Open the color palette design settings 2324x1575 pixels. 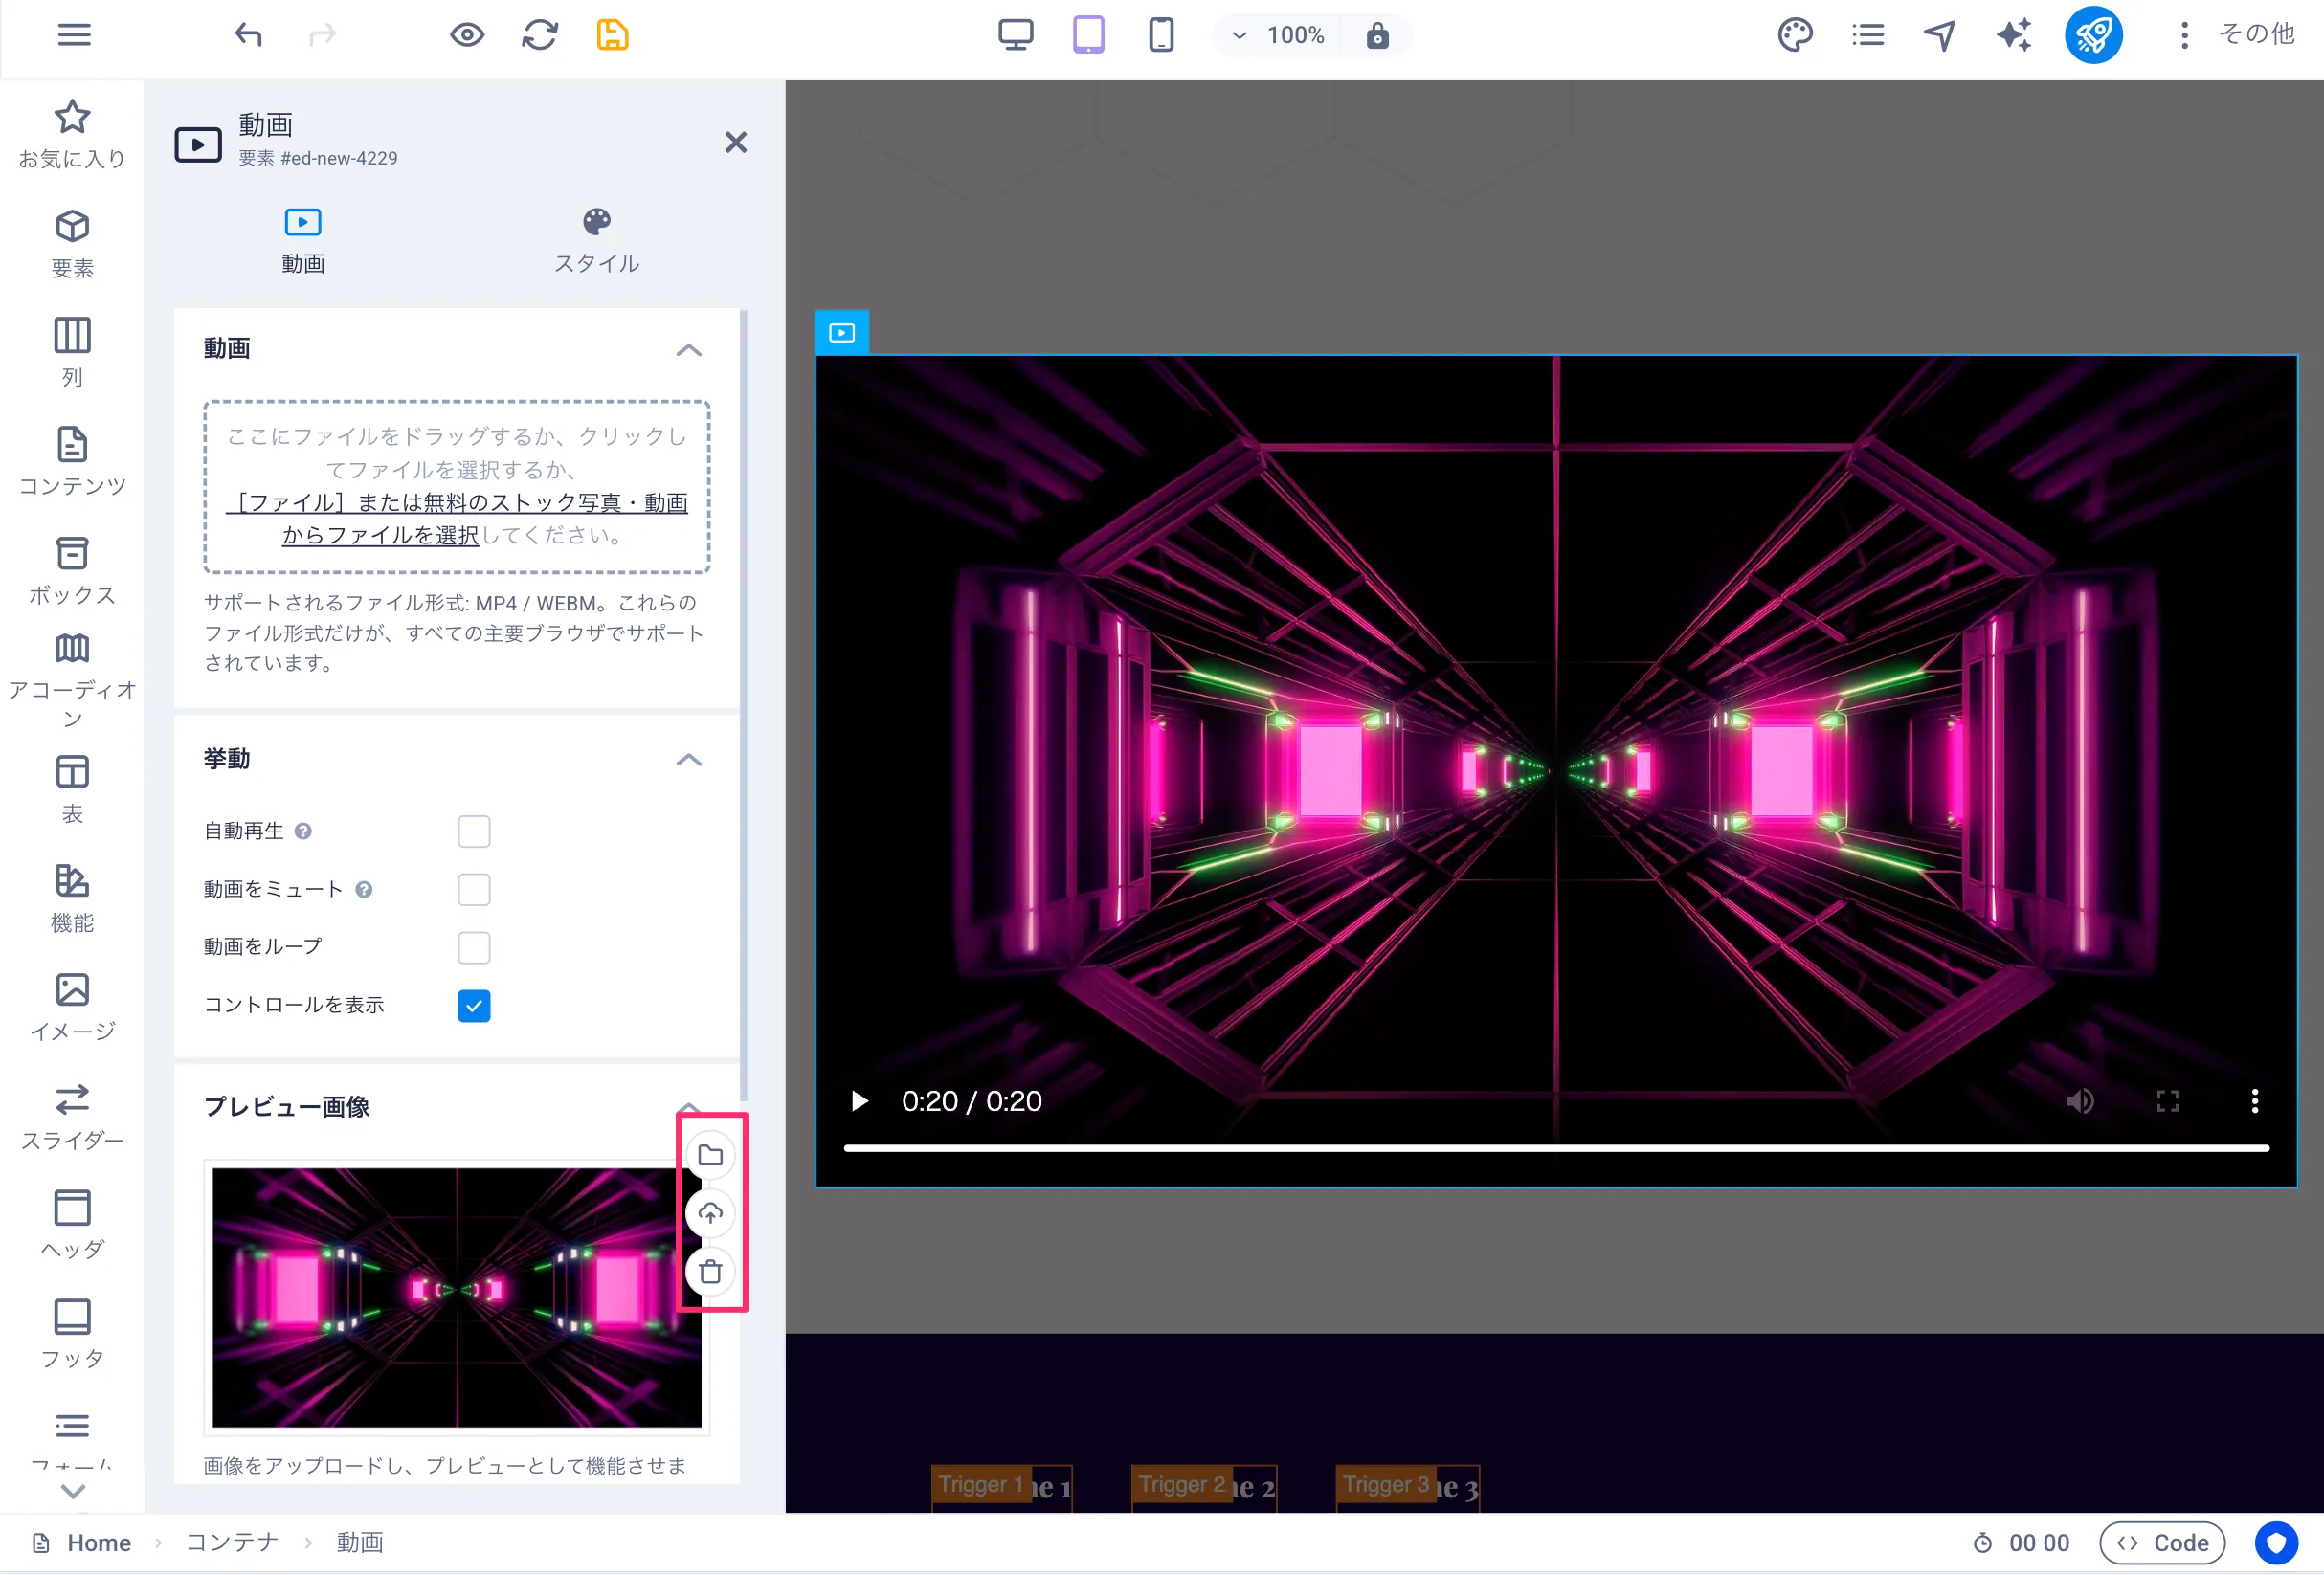[x=1795, y=35]
